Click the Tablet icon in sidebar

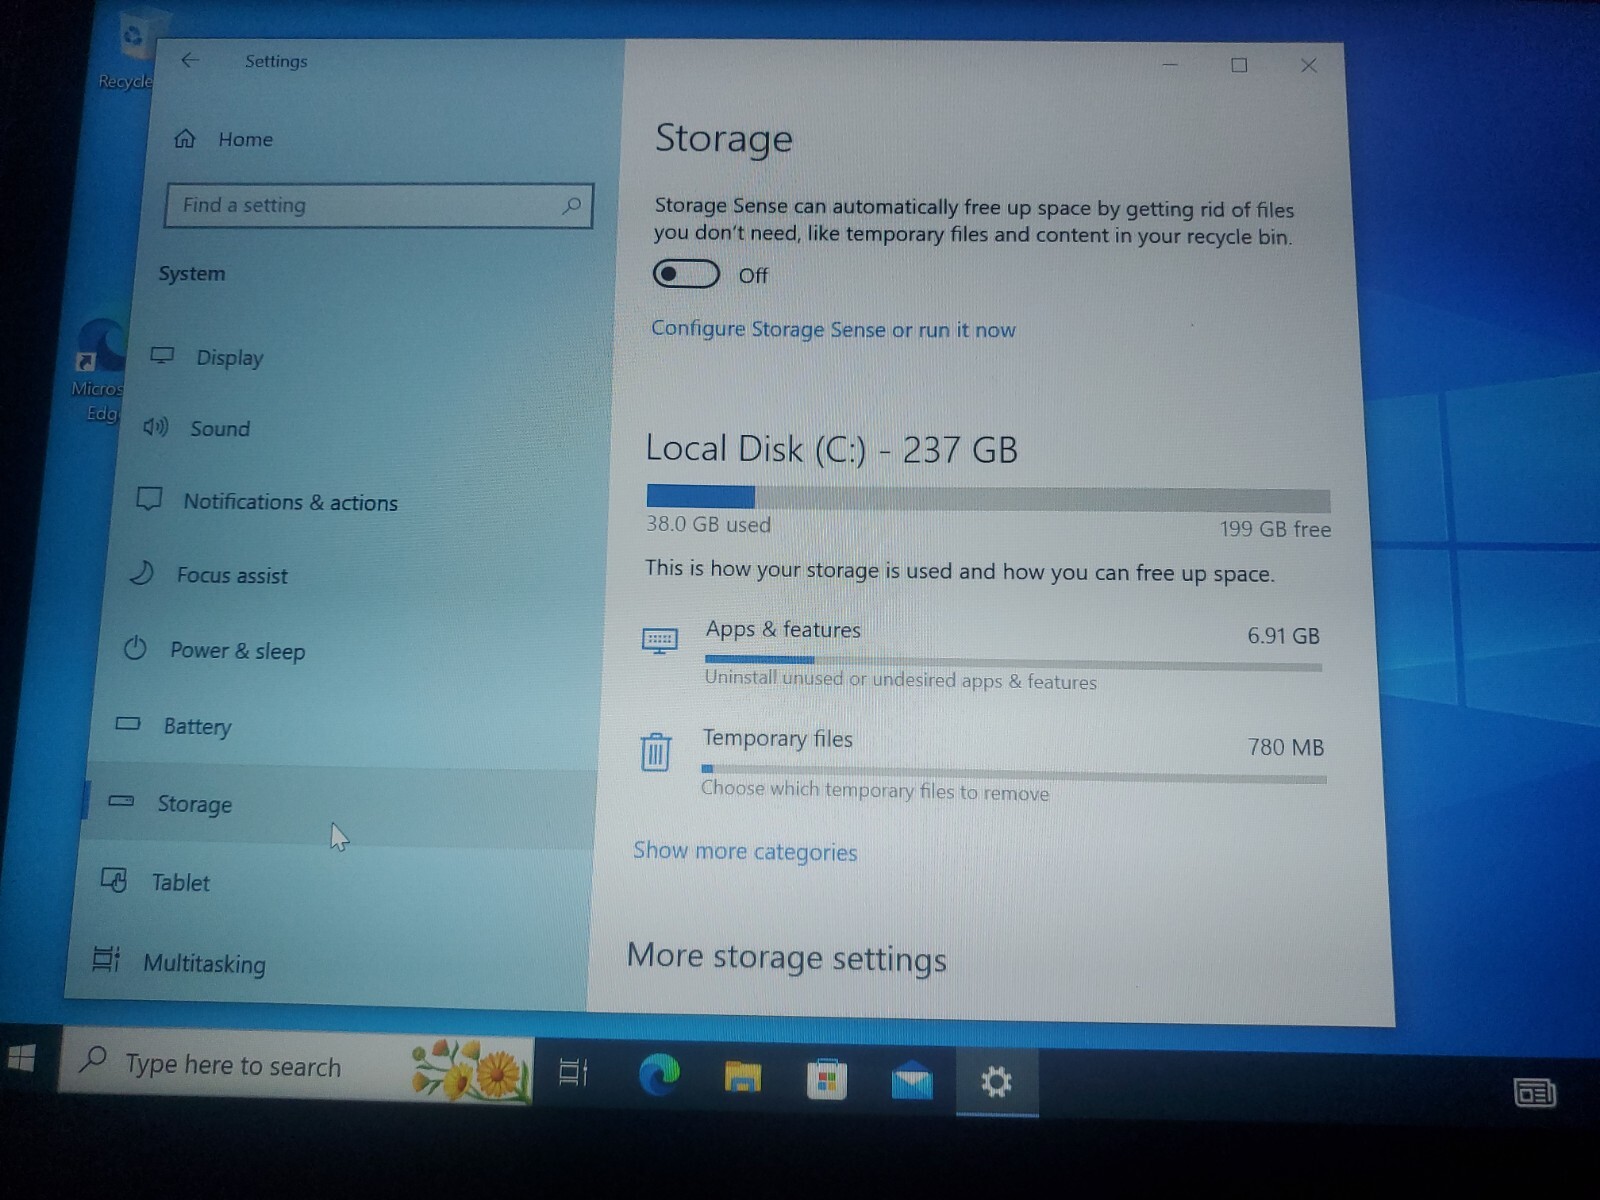tap(114, 880)
